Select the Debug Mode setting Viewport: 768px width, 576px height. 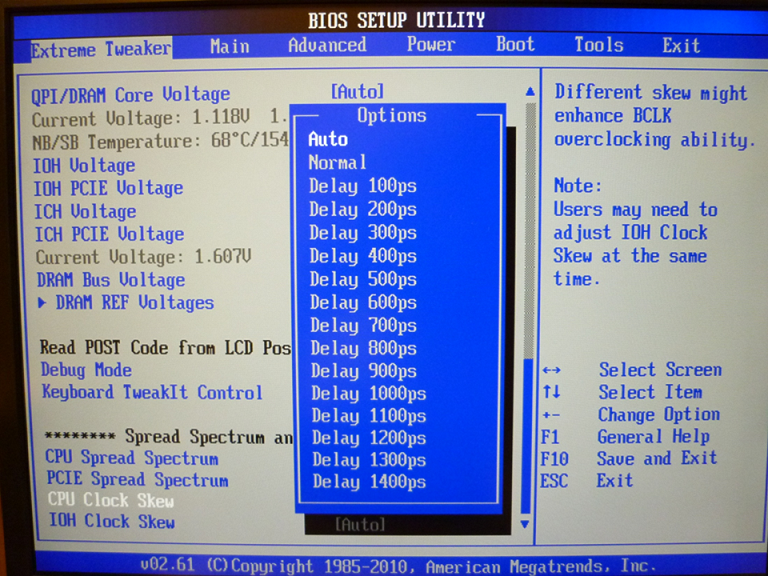pyautogui.click(x=86, y=370)
